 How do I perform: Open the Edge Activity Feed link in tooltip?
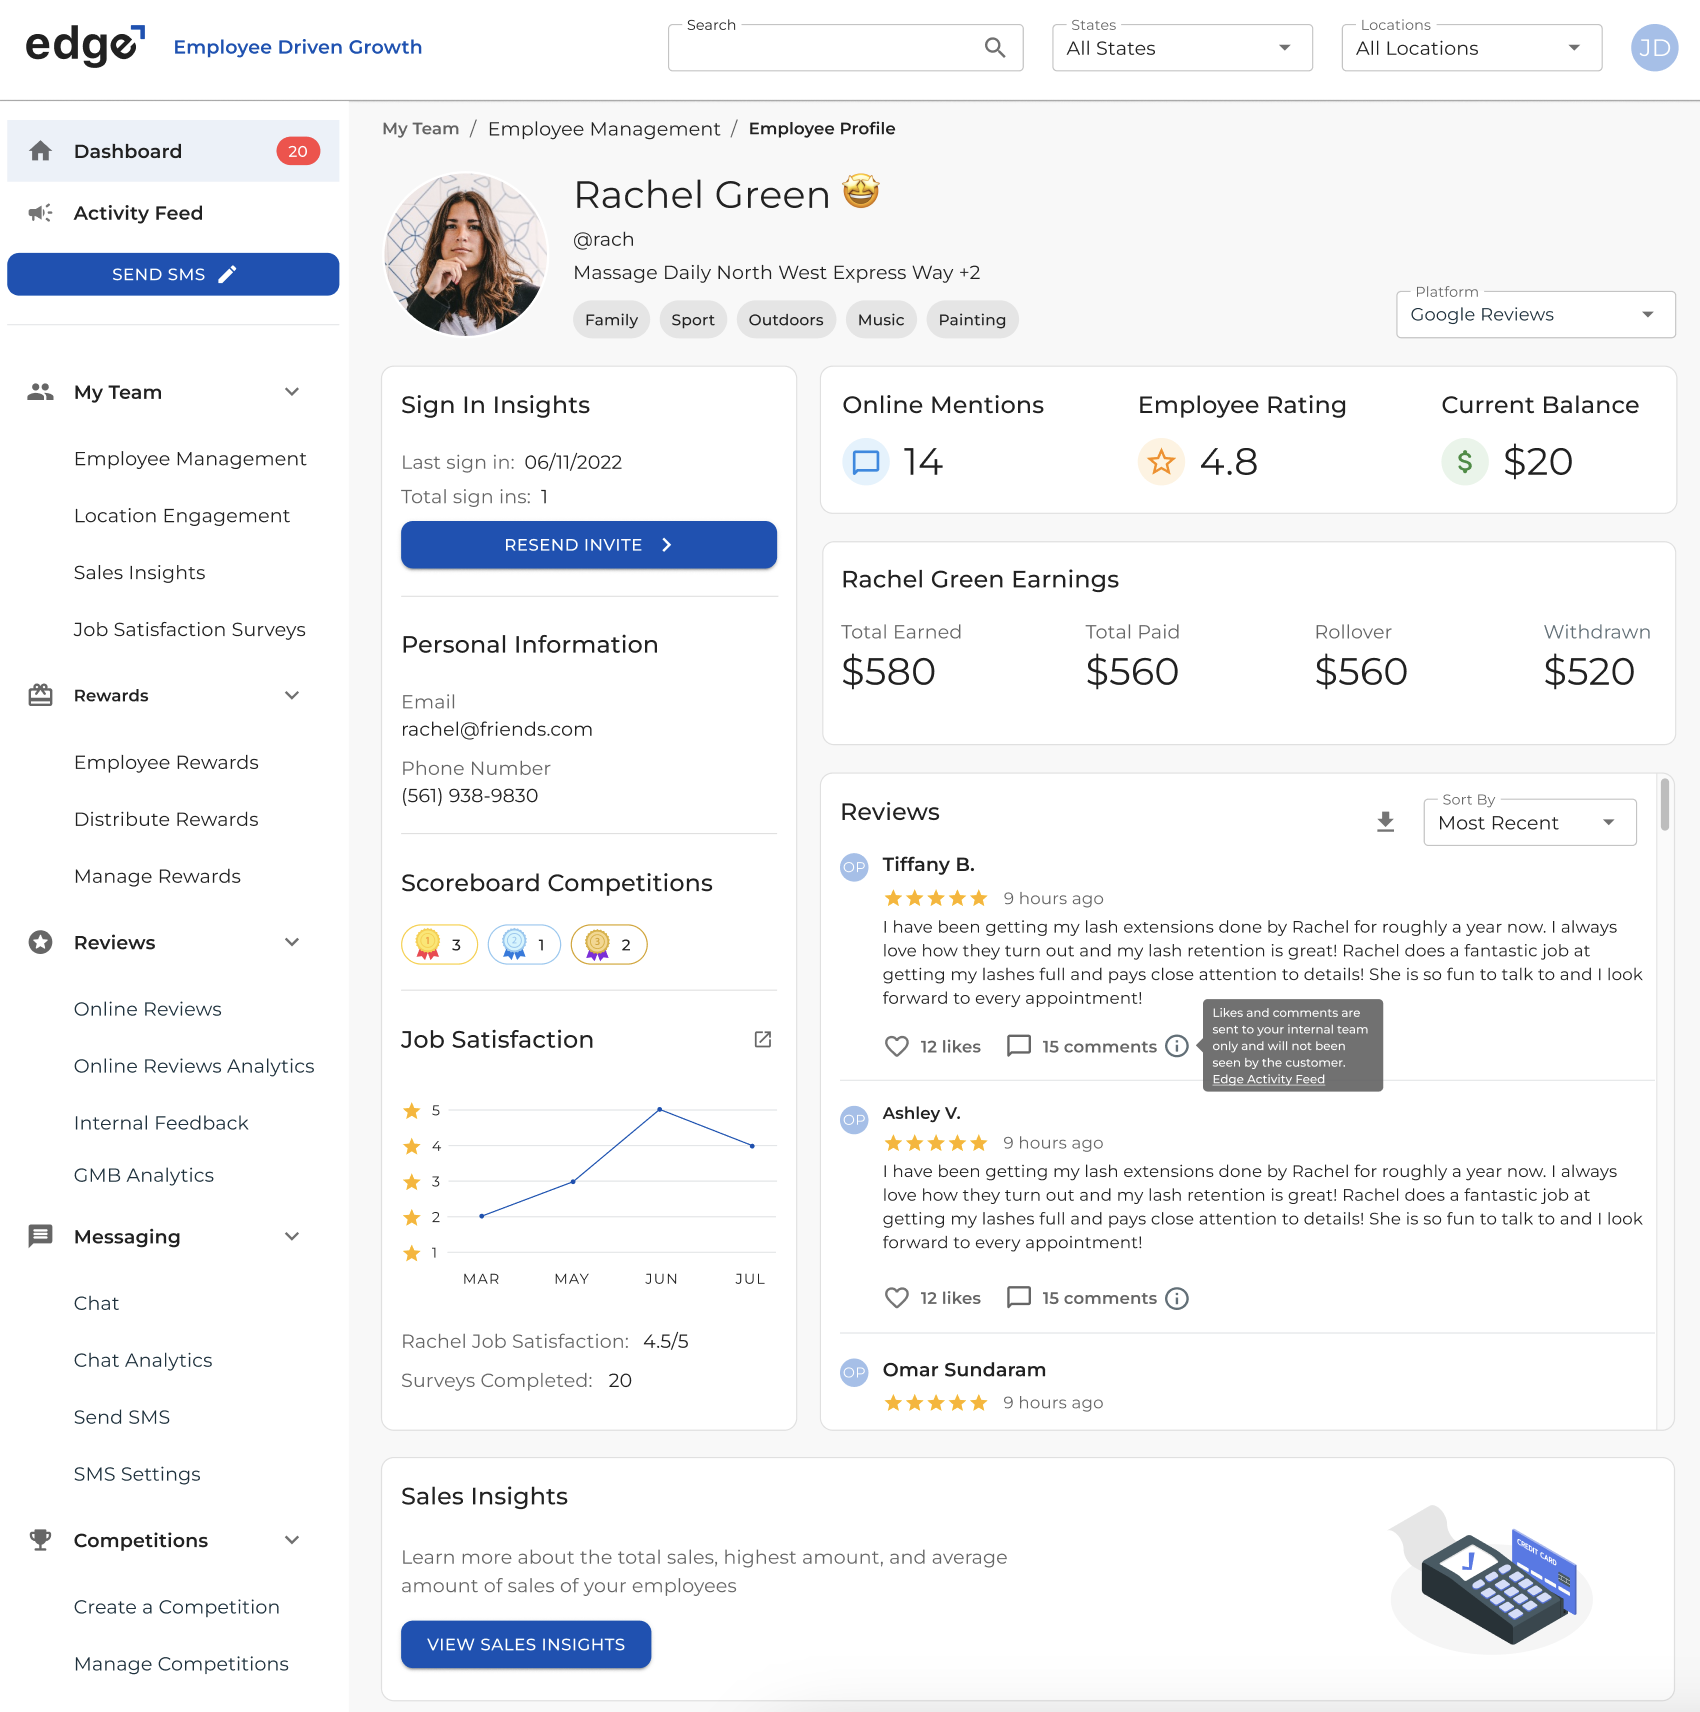coord(1267,1079)
